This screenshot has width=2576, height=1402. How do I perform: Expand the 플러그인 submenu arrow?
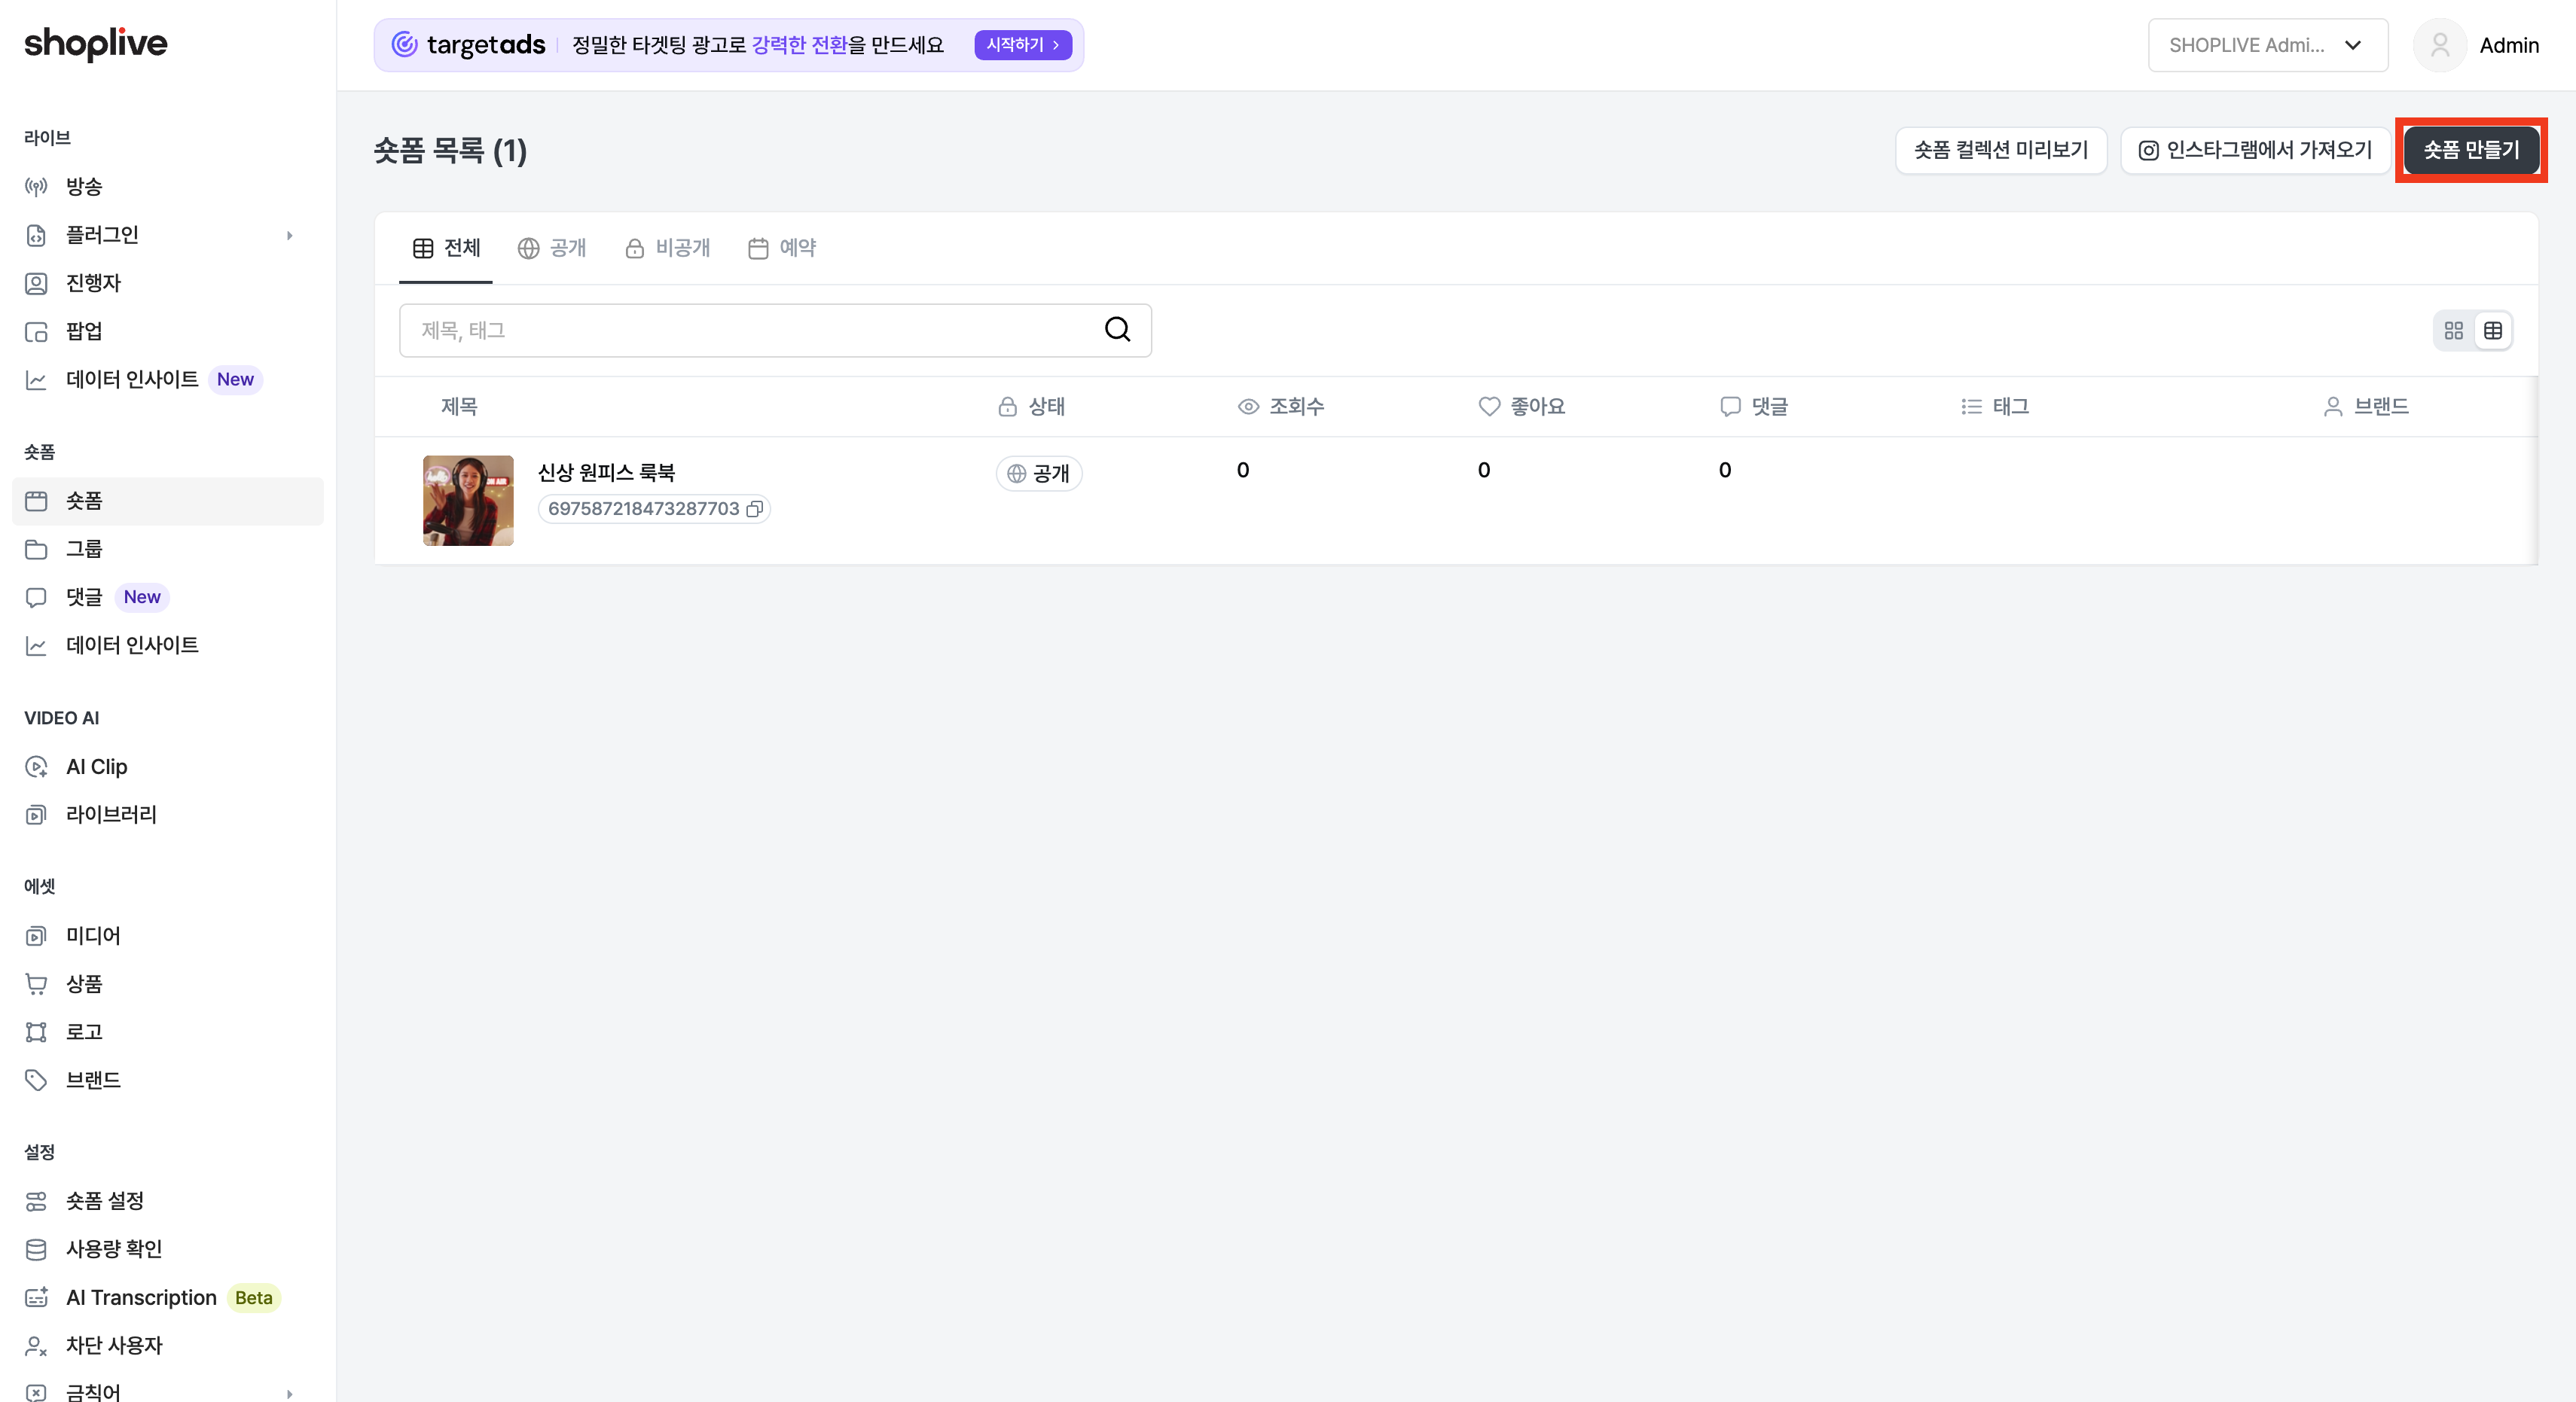(290, 235)
